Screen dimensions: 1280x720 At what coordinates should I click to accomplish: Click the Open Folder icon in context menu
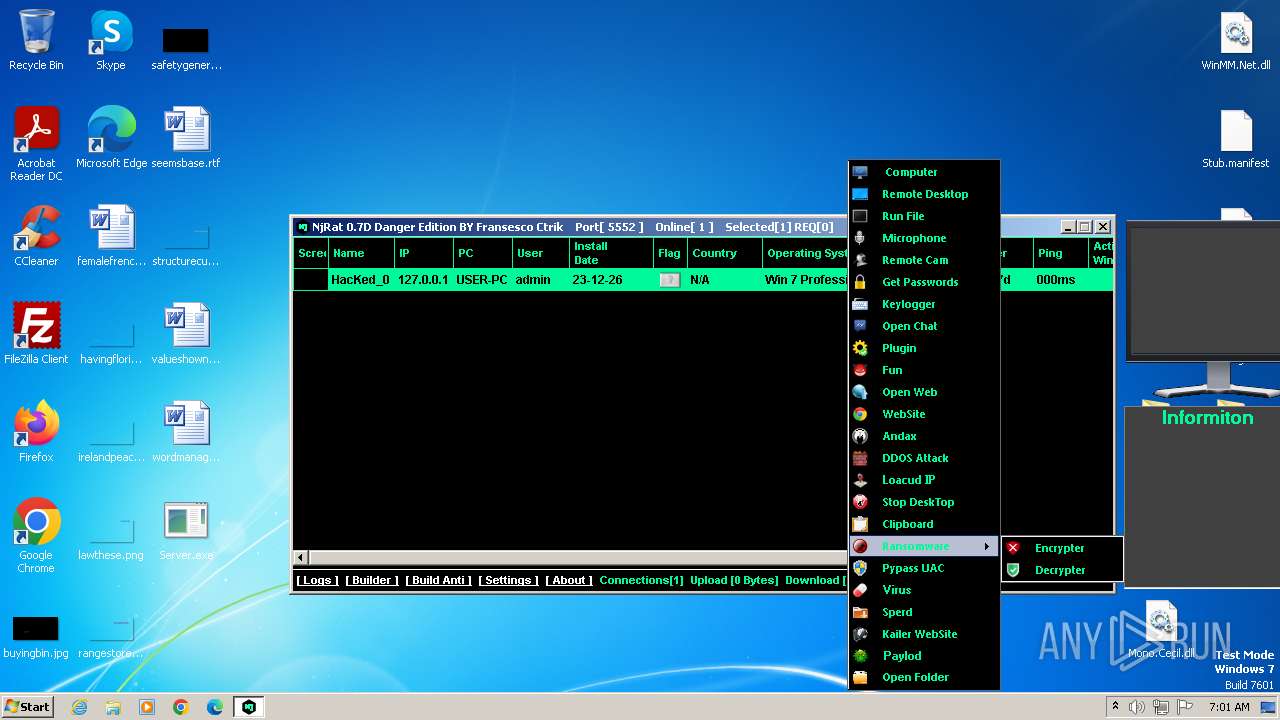[x=860, y=677]
